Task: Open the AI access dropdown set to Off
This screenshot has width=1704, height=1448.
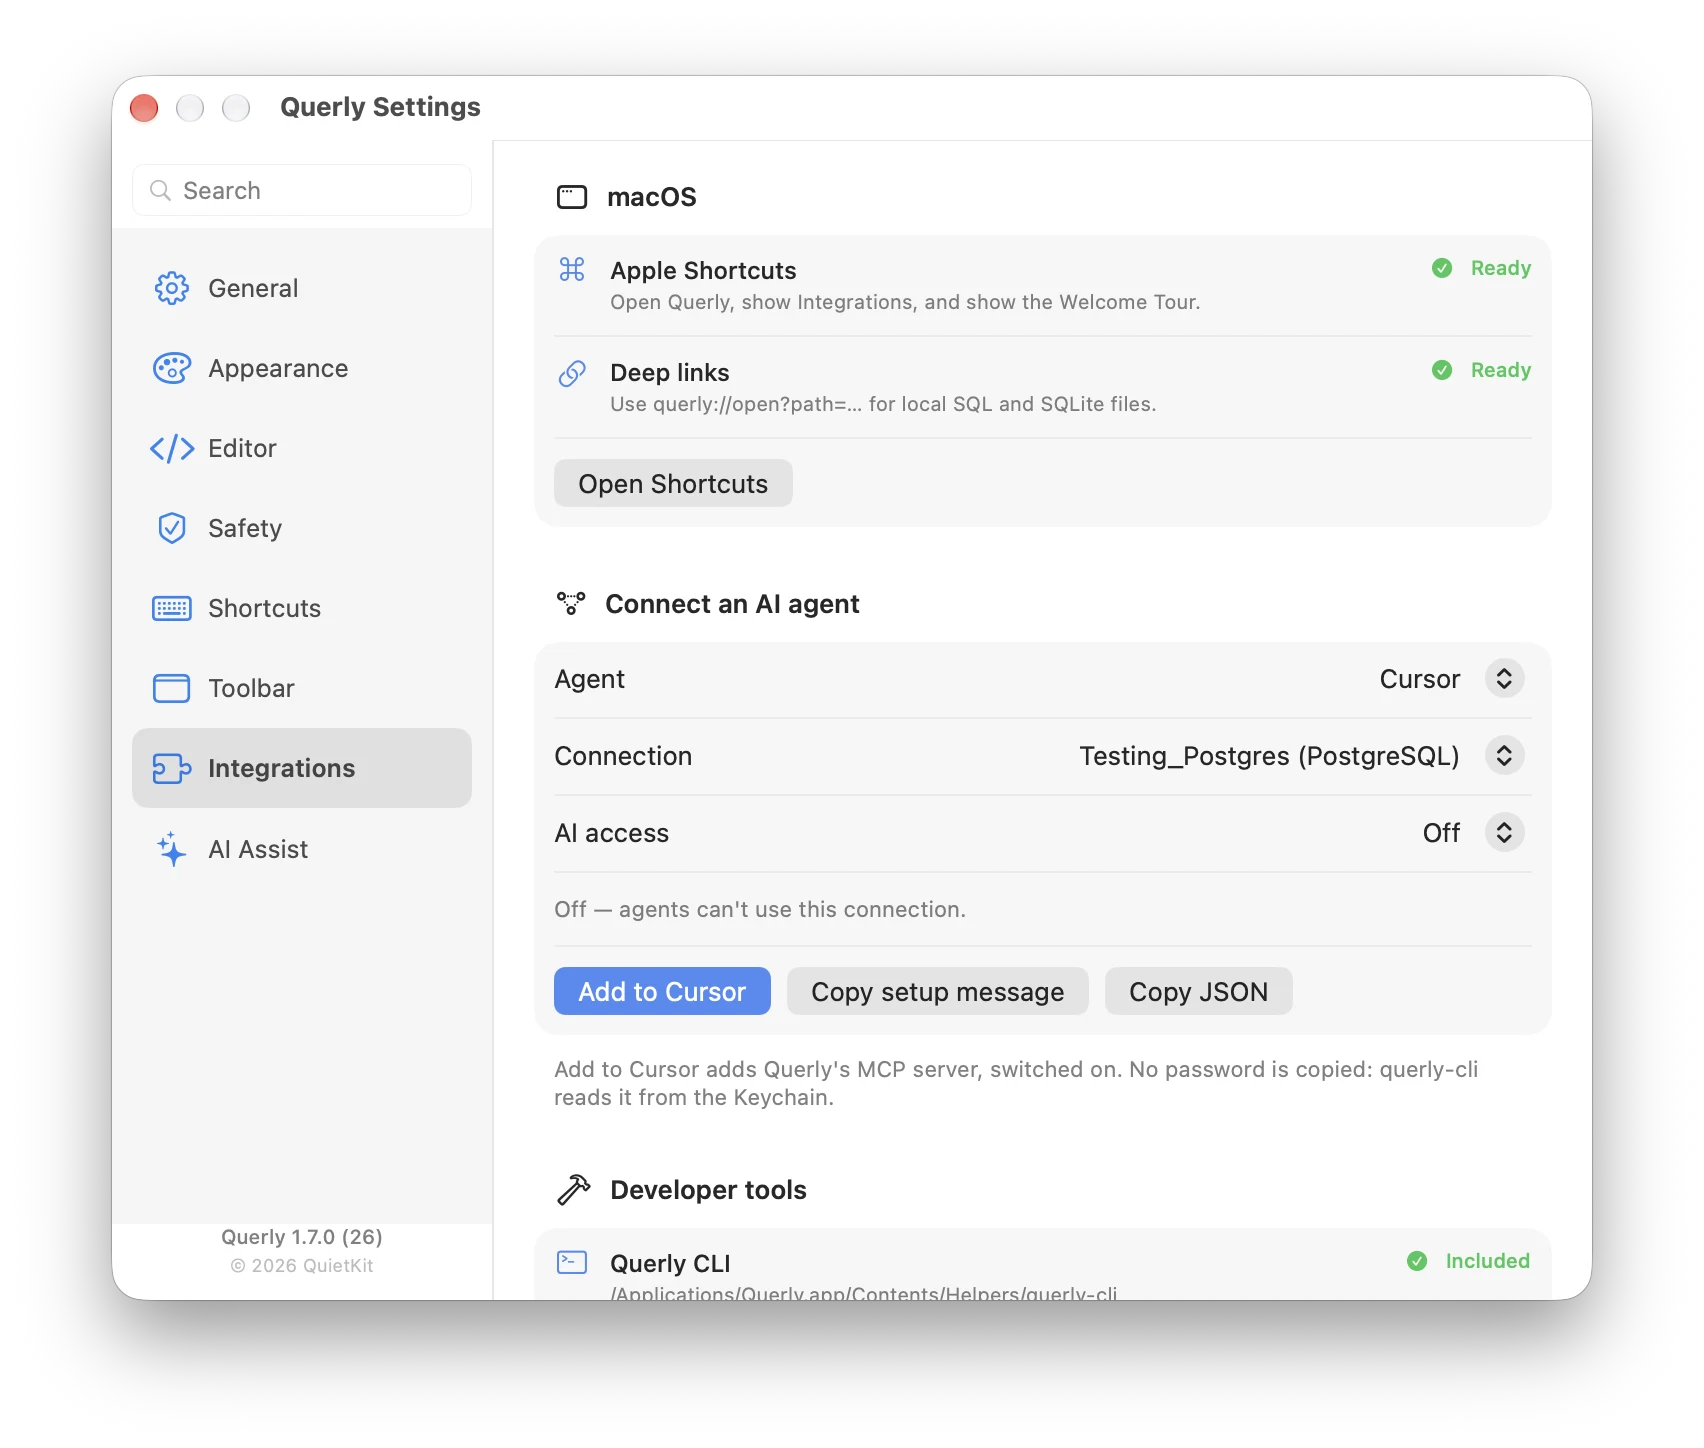Action: pos(1504,833)
